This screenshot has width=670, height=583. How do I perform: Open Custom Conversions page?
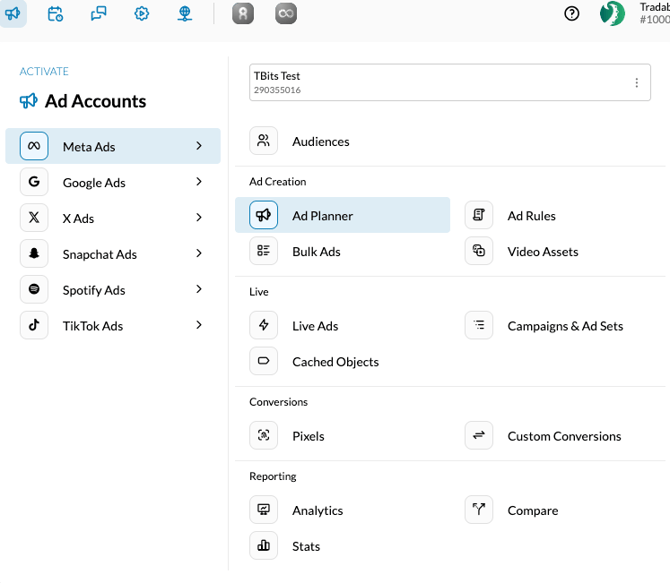564,436
